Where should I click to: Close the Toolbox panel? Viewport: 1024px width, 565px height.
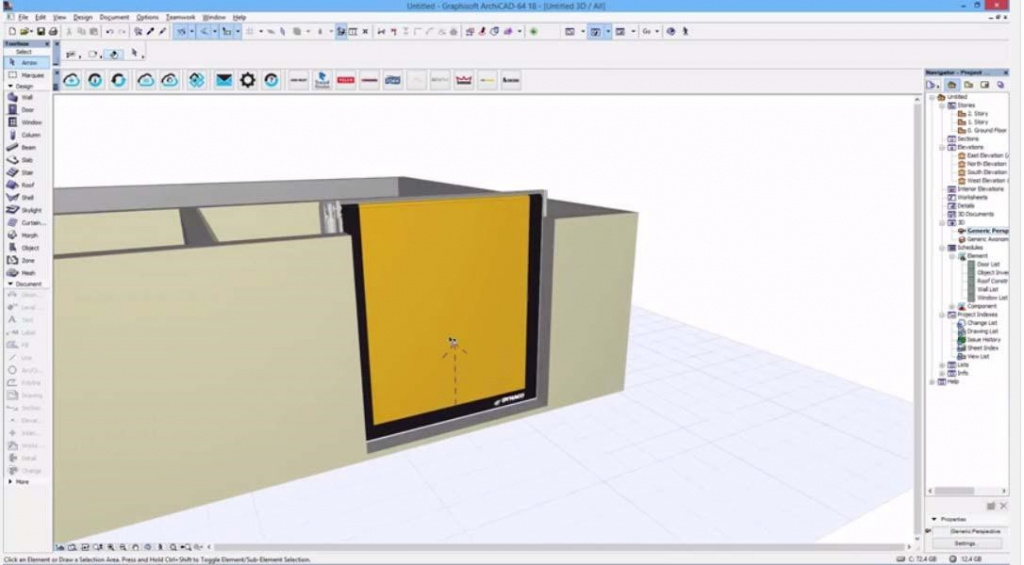pos(46,44)
